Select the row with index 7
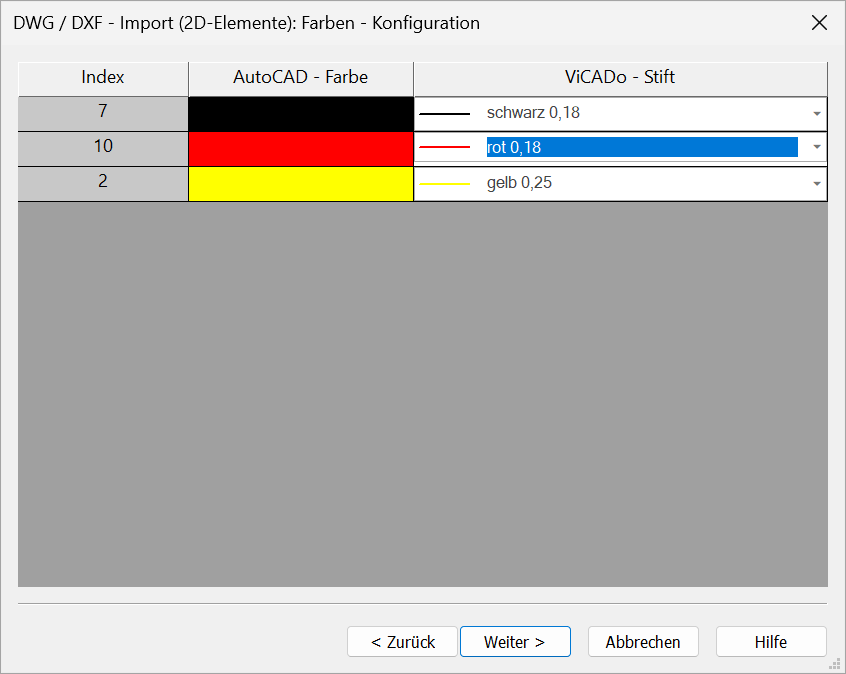Image resolution: width=846 pixels, height=674 pixels. 103,114
